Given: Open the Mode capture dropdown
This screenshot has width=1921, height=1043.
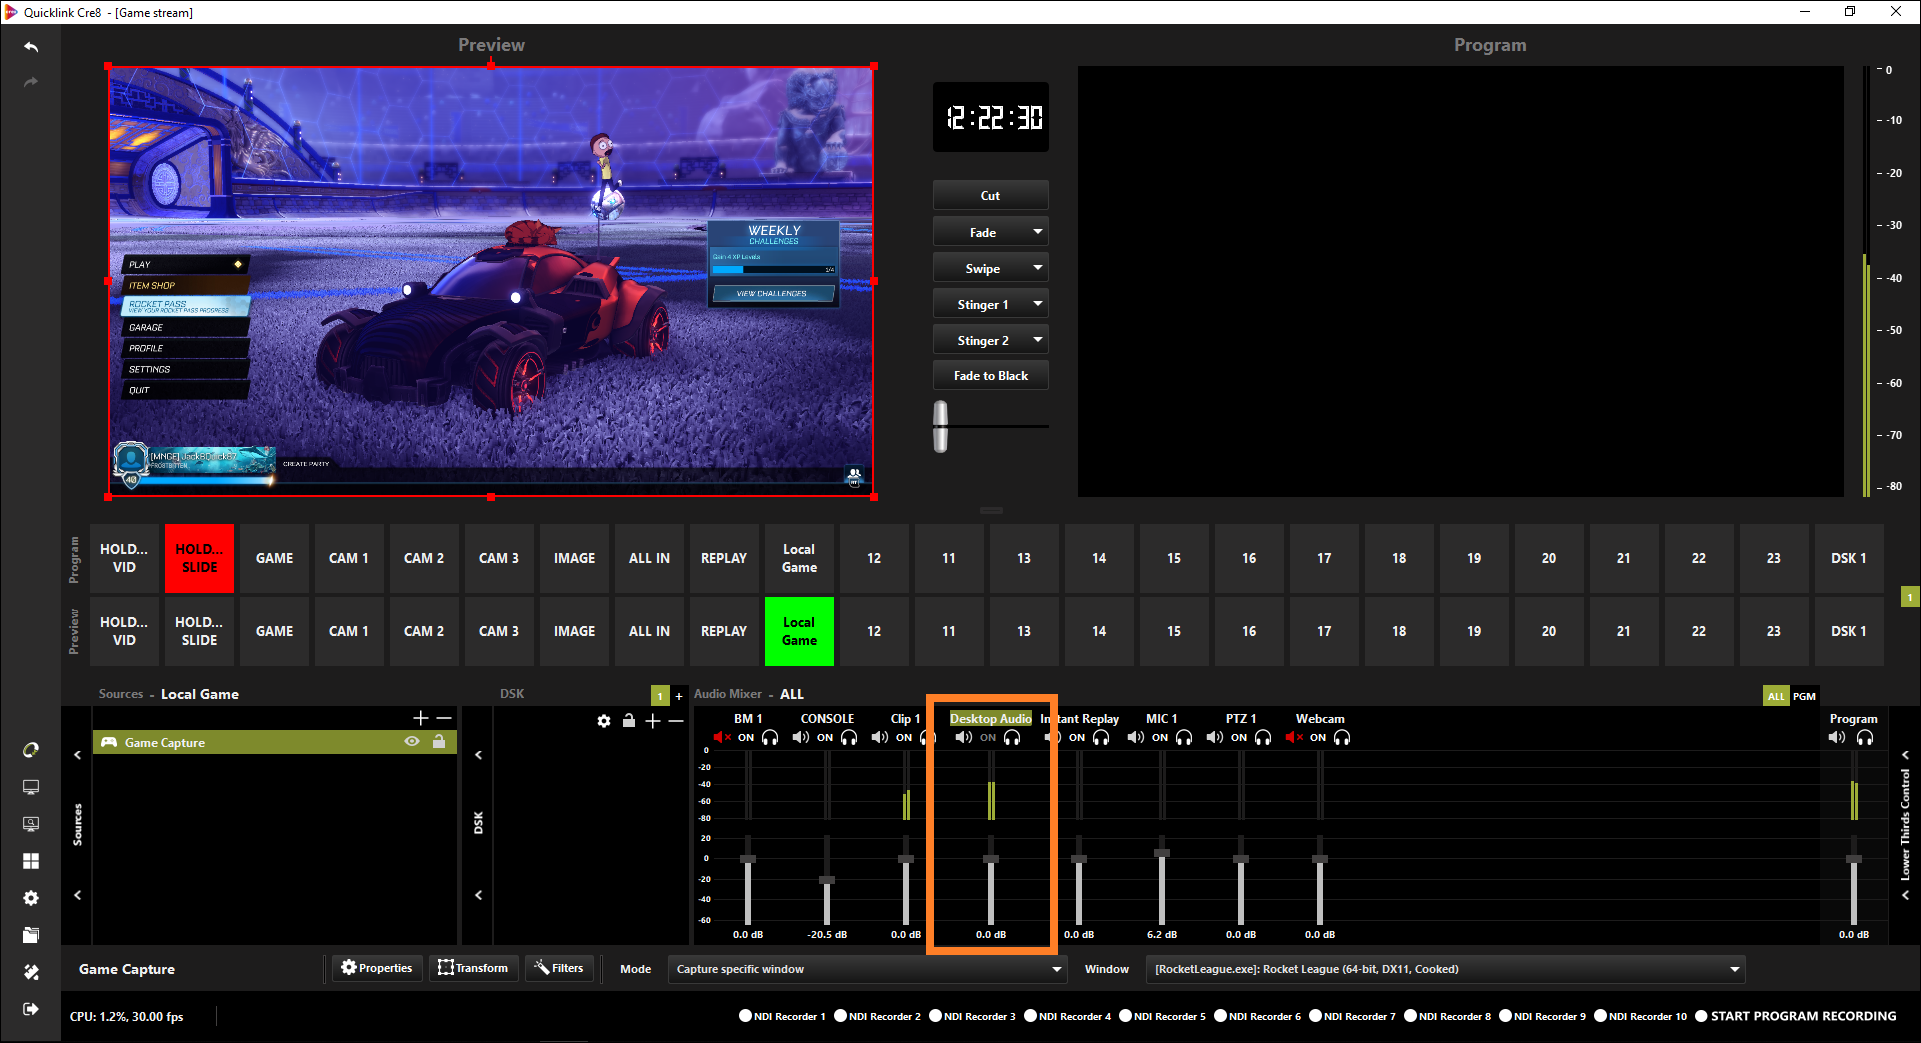Looking at the screenshot, I should coord(867,969).
